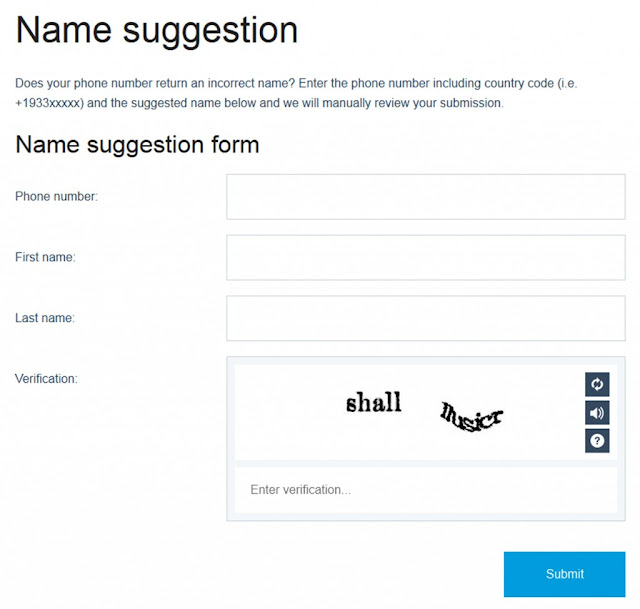Click the "Last name:" label
Viewport: 640px width, 609px height.
coord(45,318)
